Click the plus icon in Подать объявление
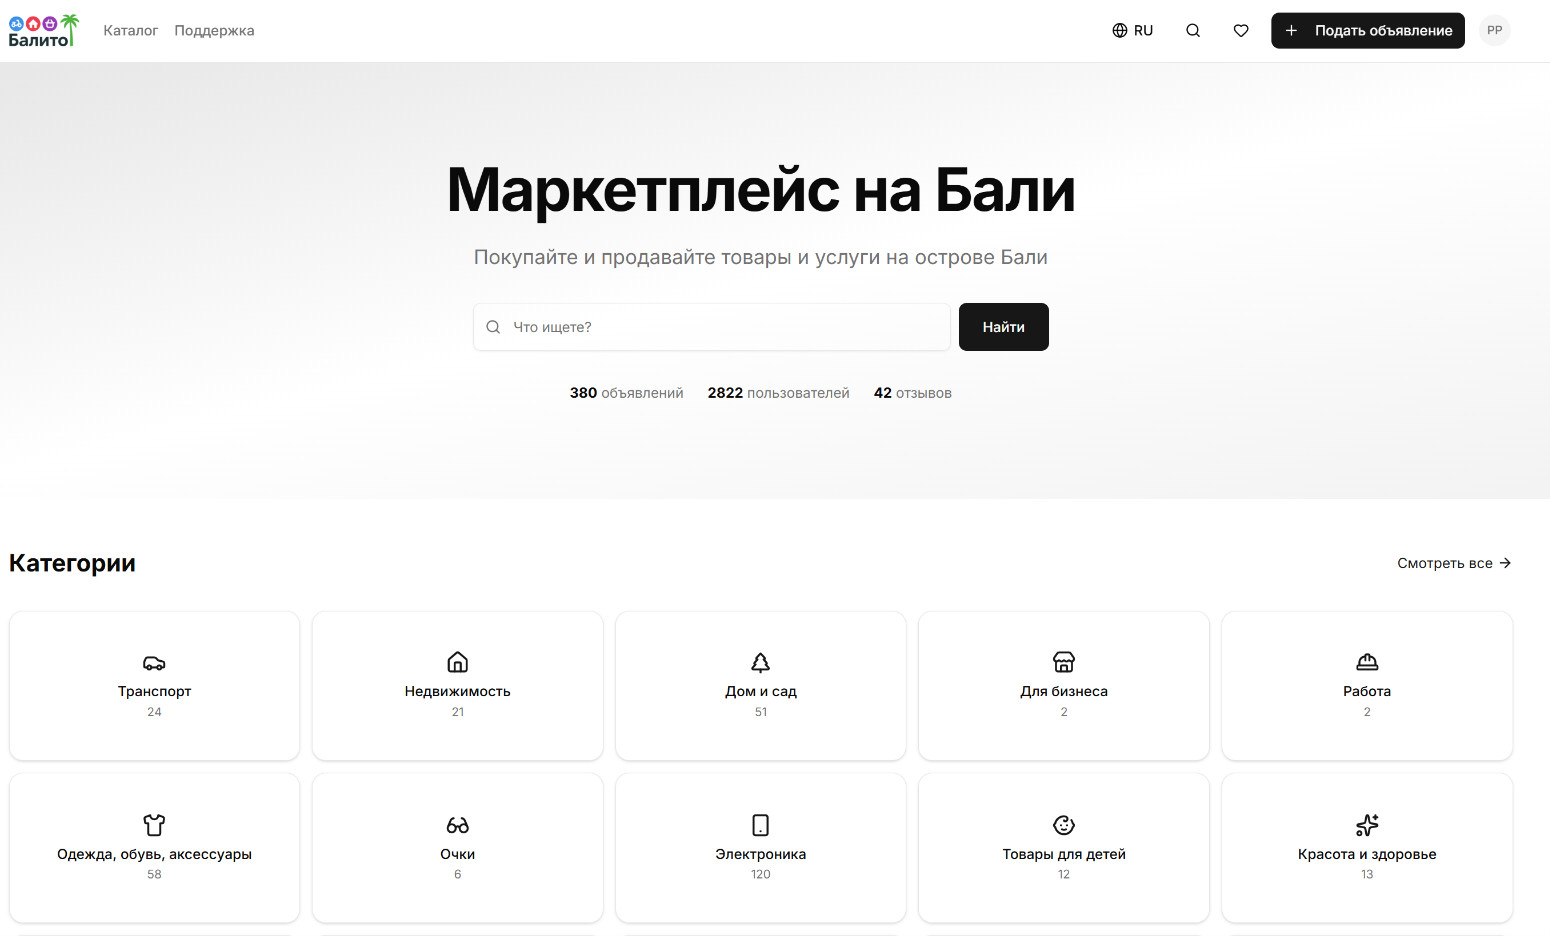1550x936 pixels. [x=1291, y=31]
